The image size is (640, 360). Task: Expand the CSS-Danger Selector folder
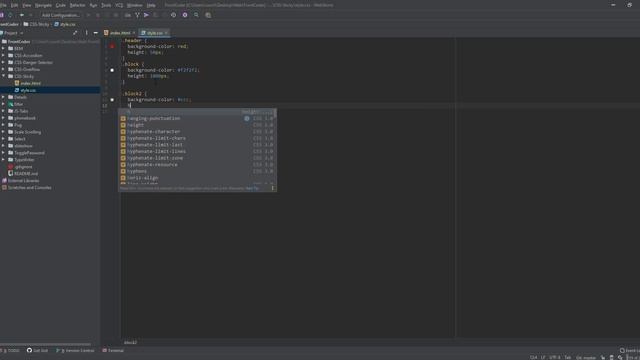click(3, 62)
